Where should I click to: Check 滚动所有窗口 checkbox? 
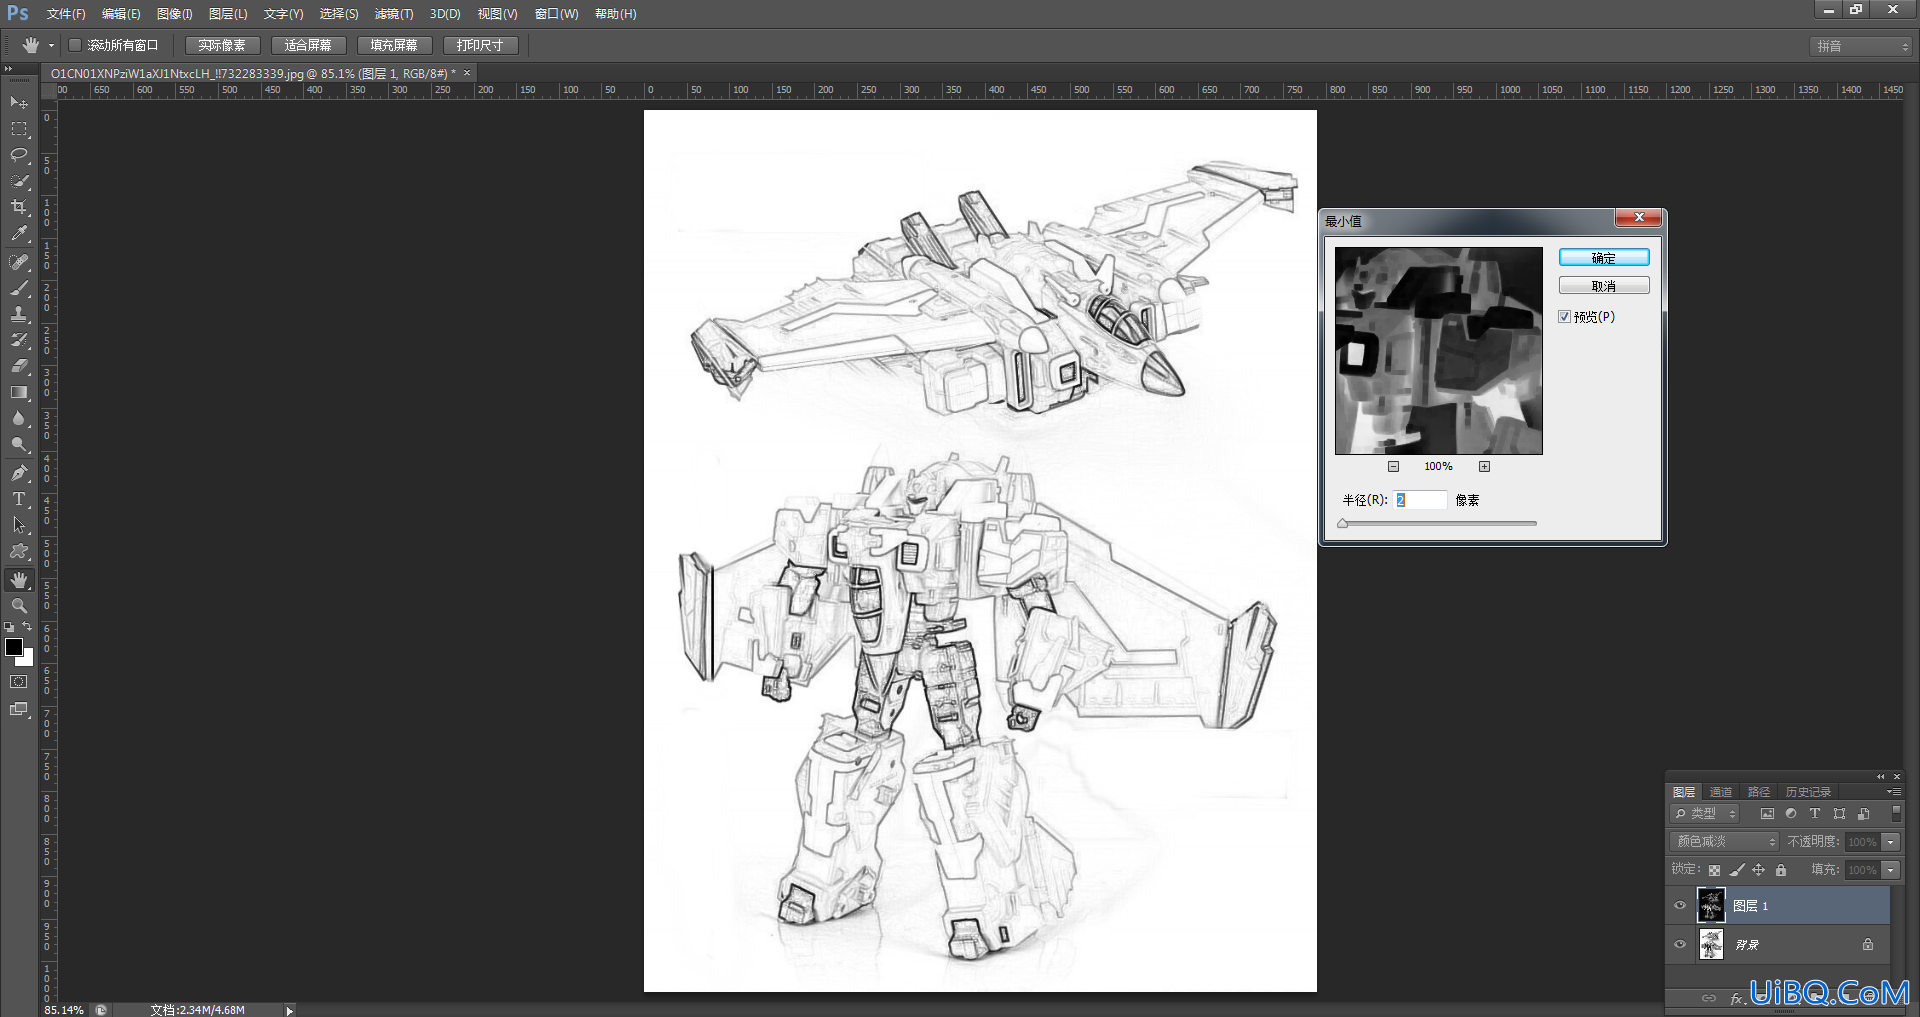[75, 45]
